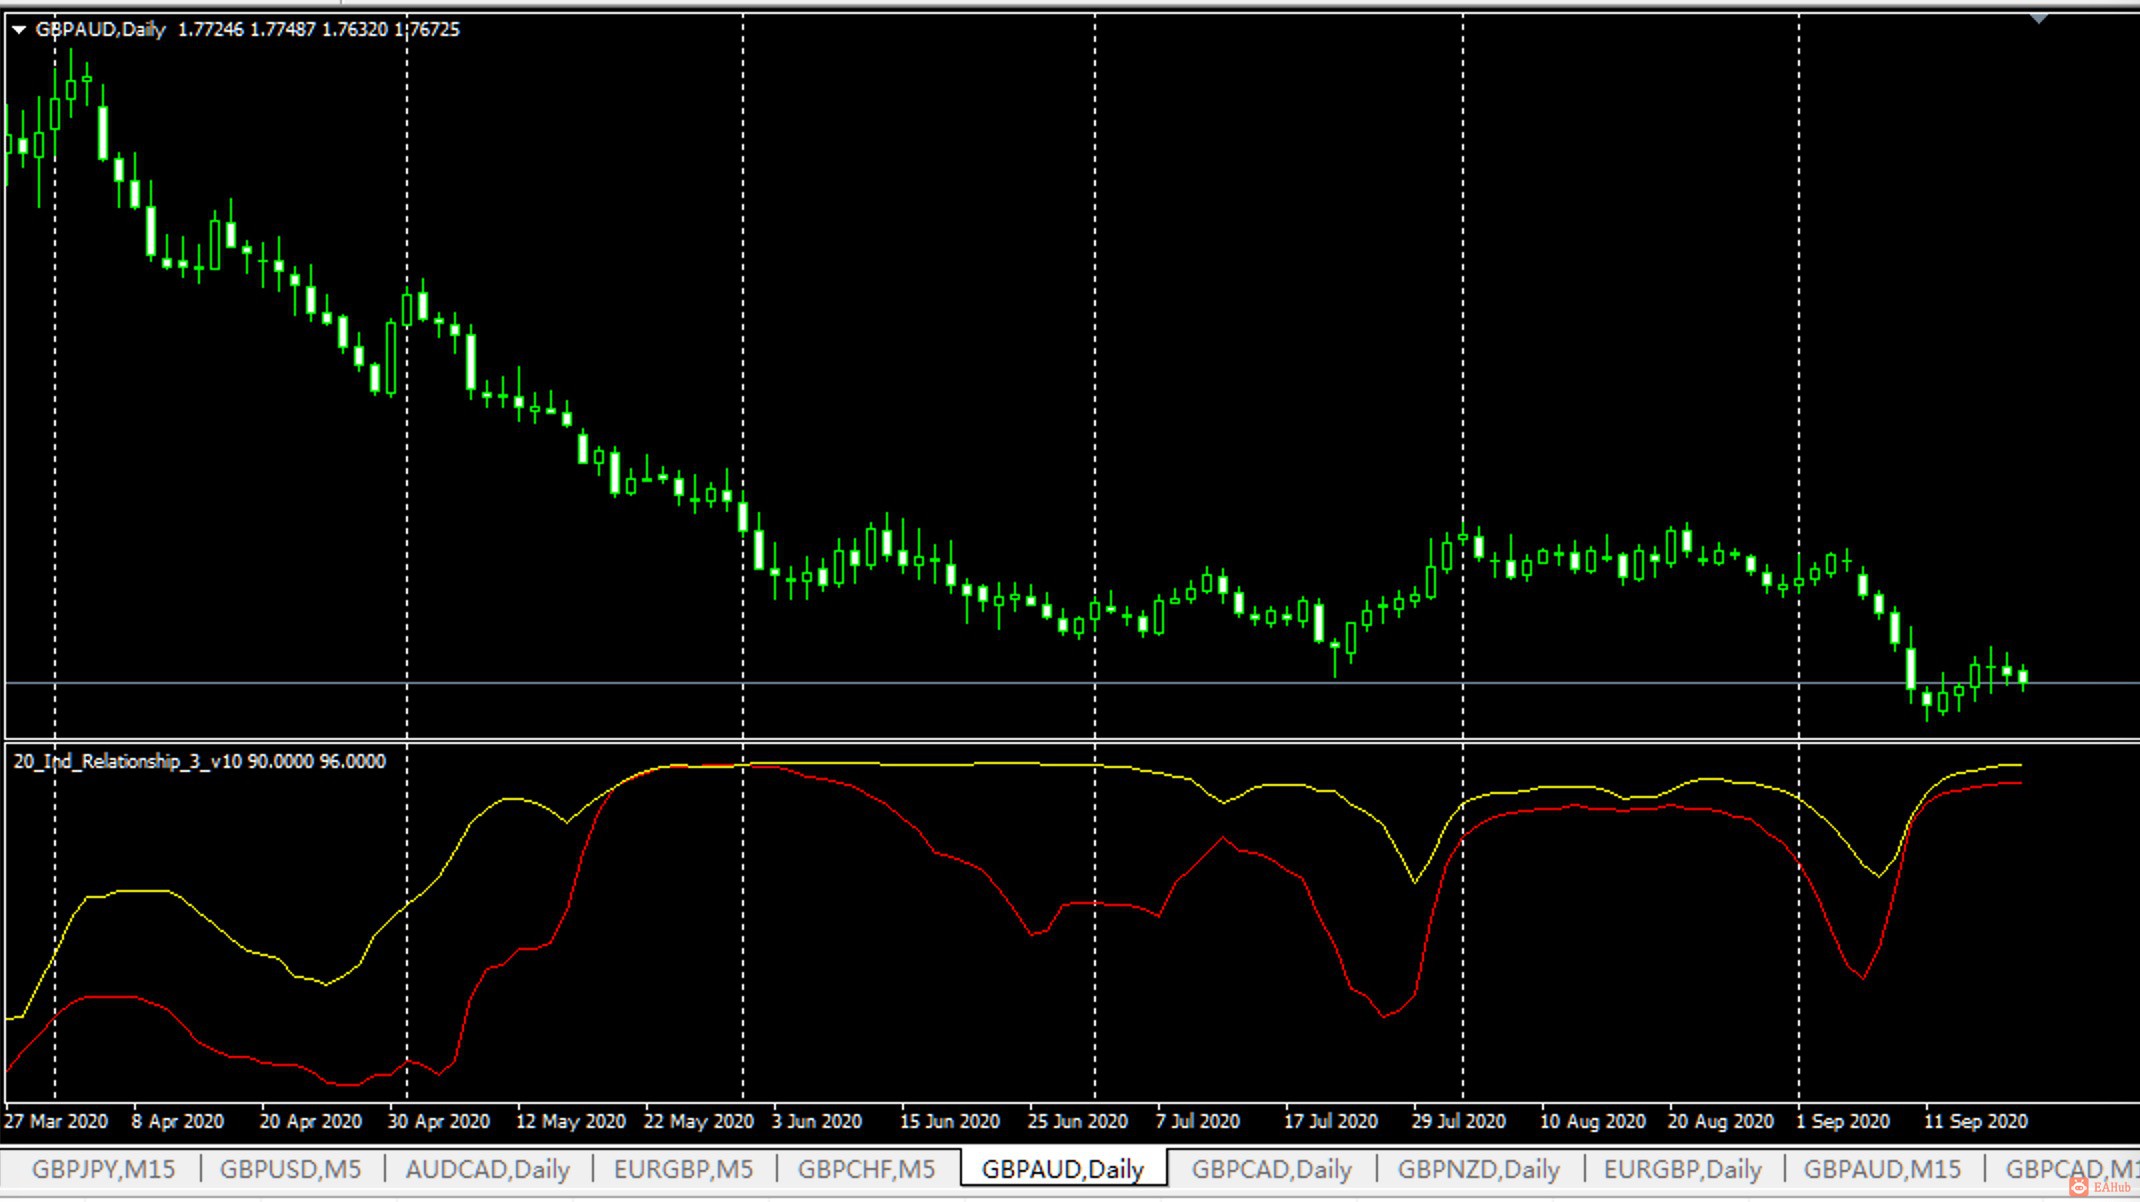Click the 20 Aug 2020 date label

click(x=1721, y=1121)
